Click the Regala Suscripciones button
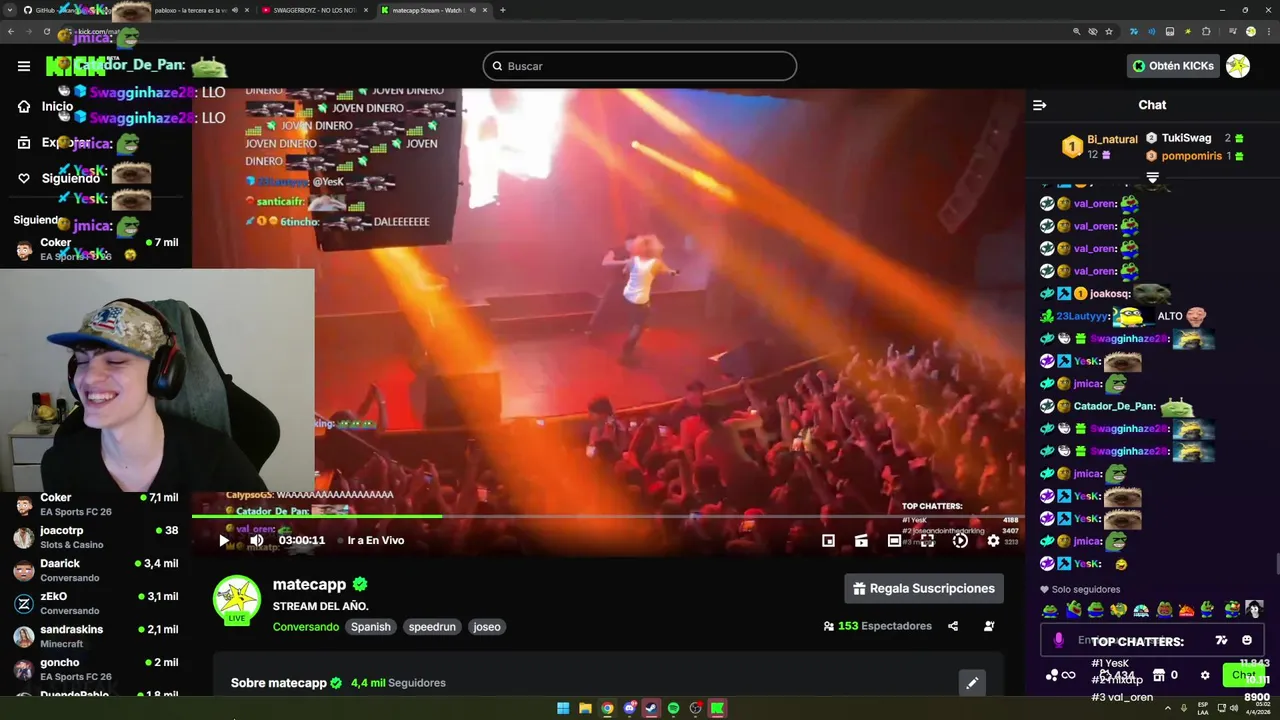Image resolution: width=1280 pixels, height=720 pixels. (x=924, y=588)
